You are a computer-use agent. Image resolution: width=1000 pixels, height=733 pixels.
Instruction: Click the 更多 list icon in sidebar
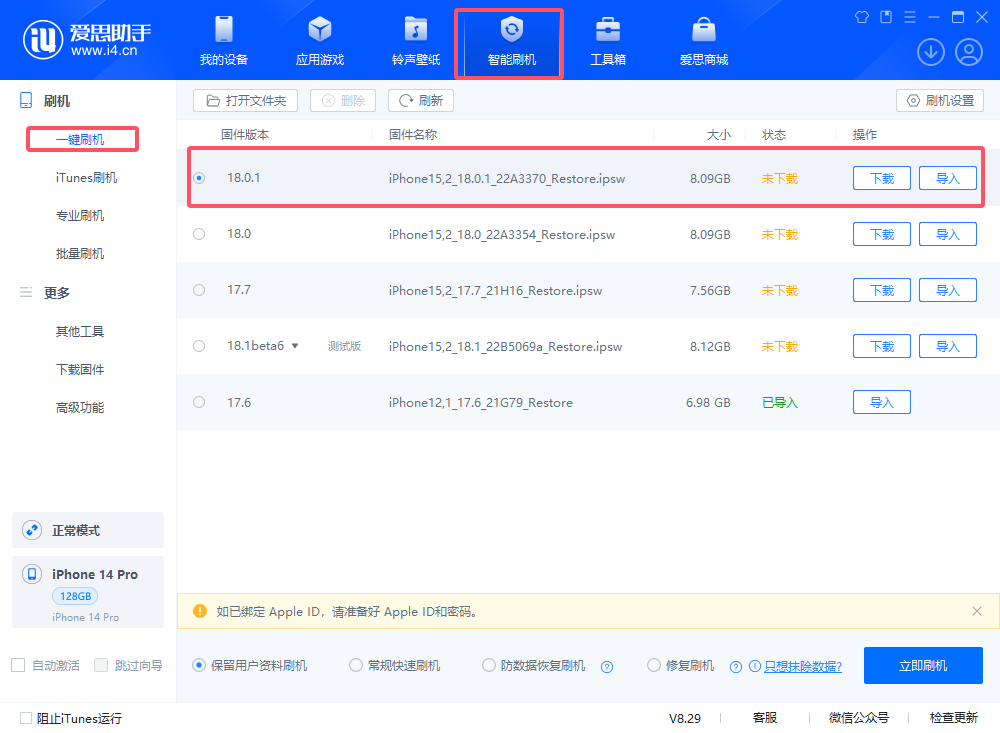(x=26, y=292)
